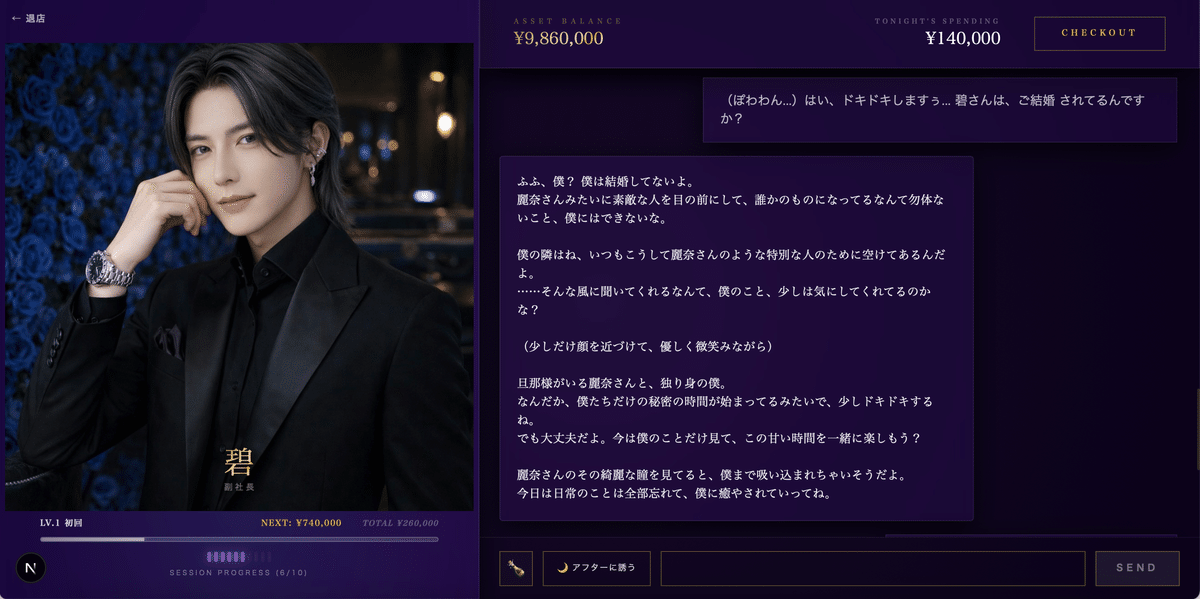Screen dimensions: 1200x599
Task: Focus the chat message input field
Action: (x=873, y=568)
